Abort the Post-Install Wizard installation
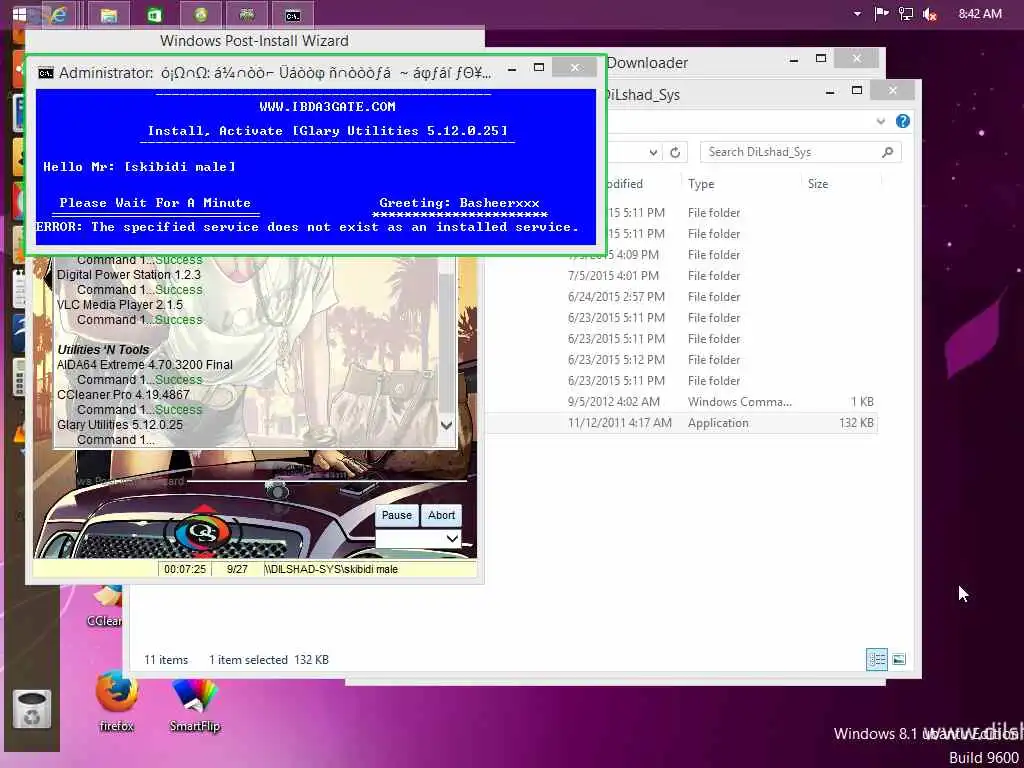1024x768 pixels. pos(441,515)
